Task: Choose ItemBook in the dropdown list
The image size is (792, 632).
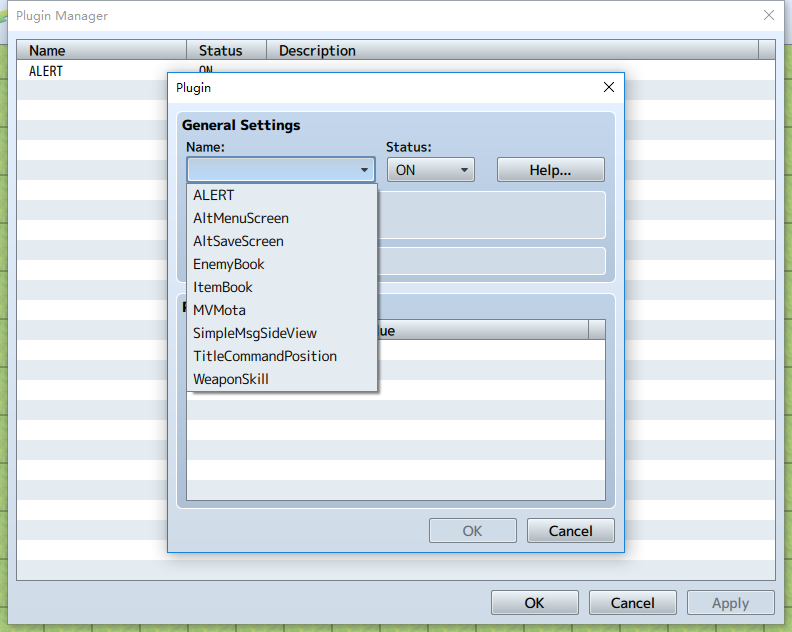Action: tap(282, 287)
